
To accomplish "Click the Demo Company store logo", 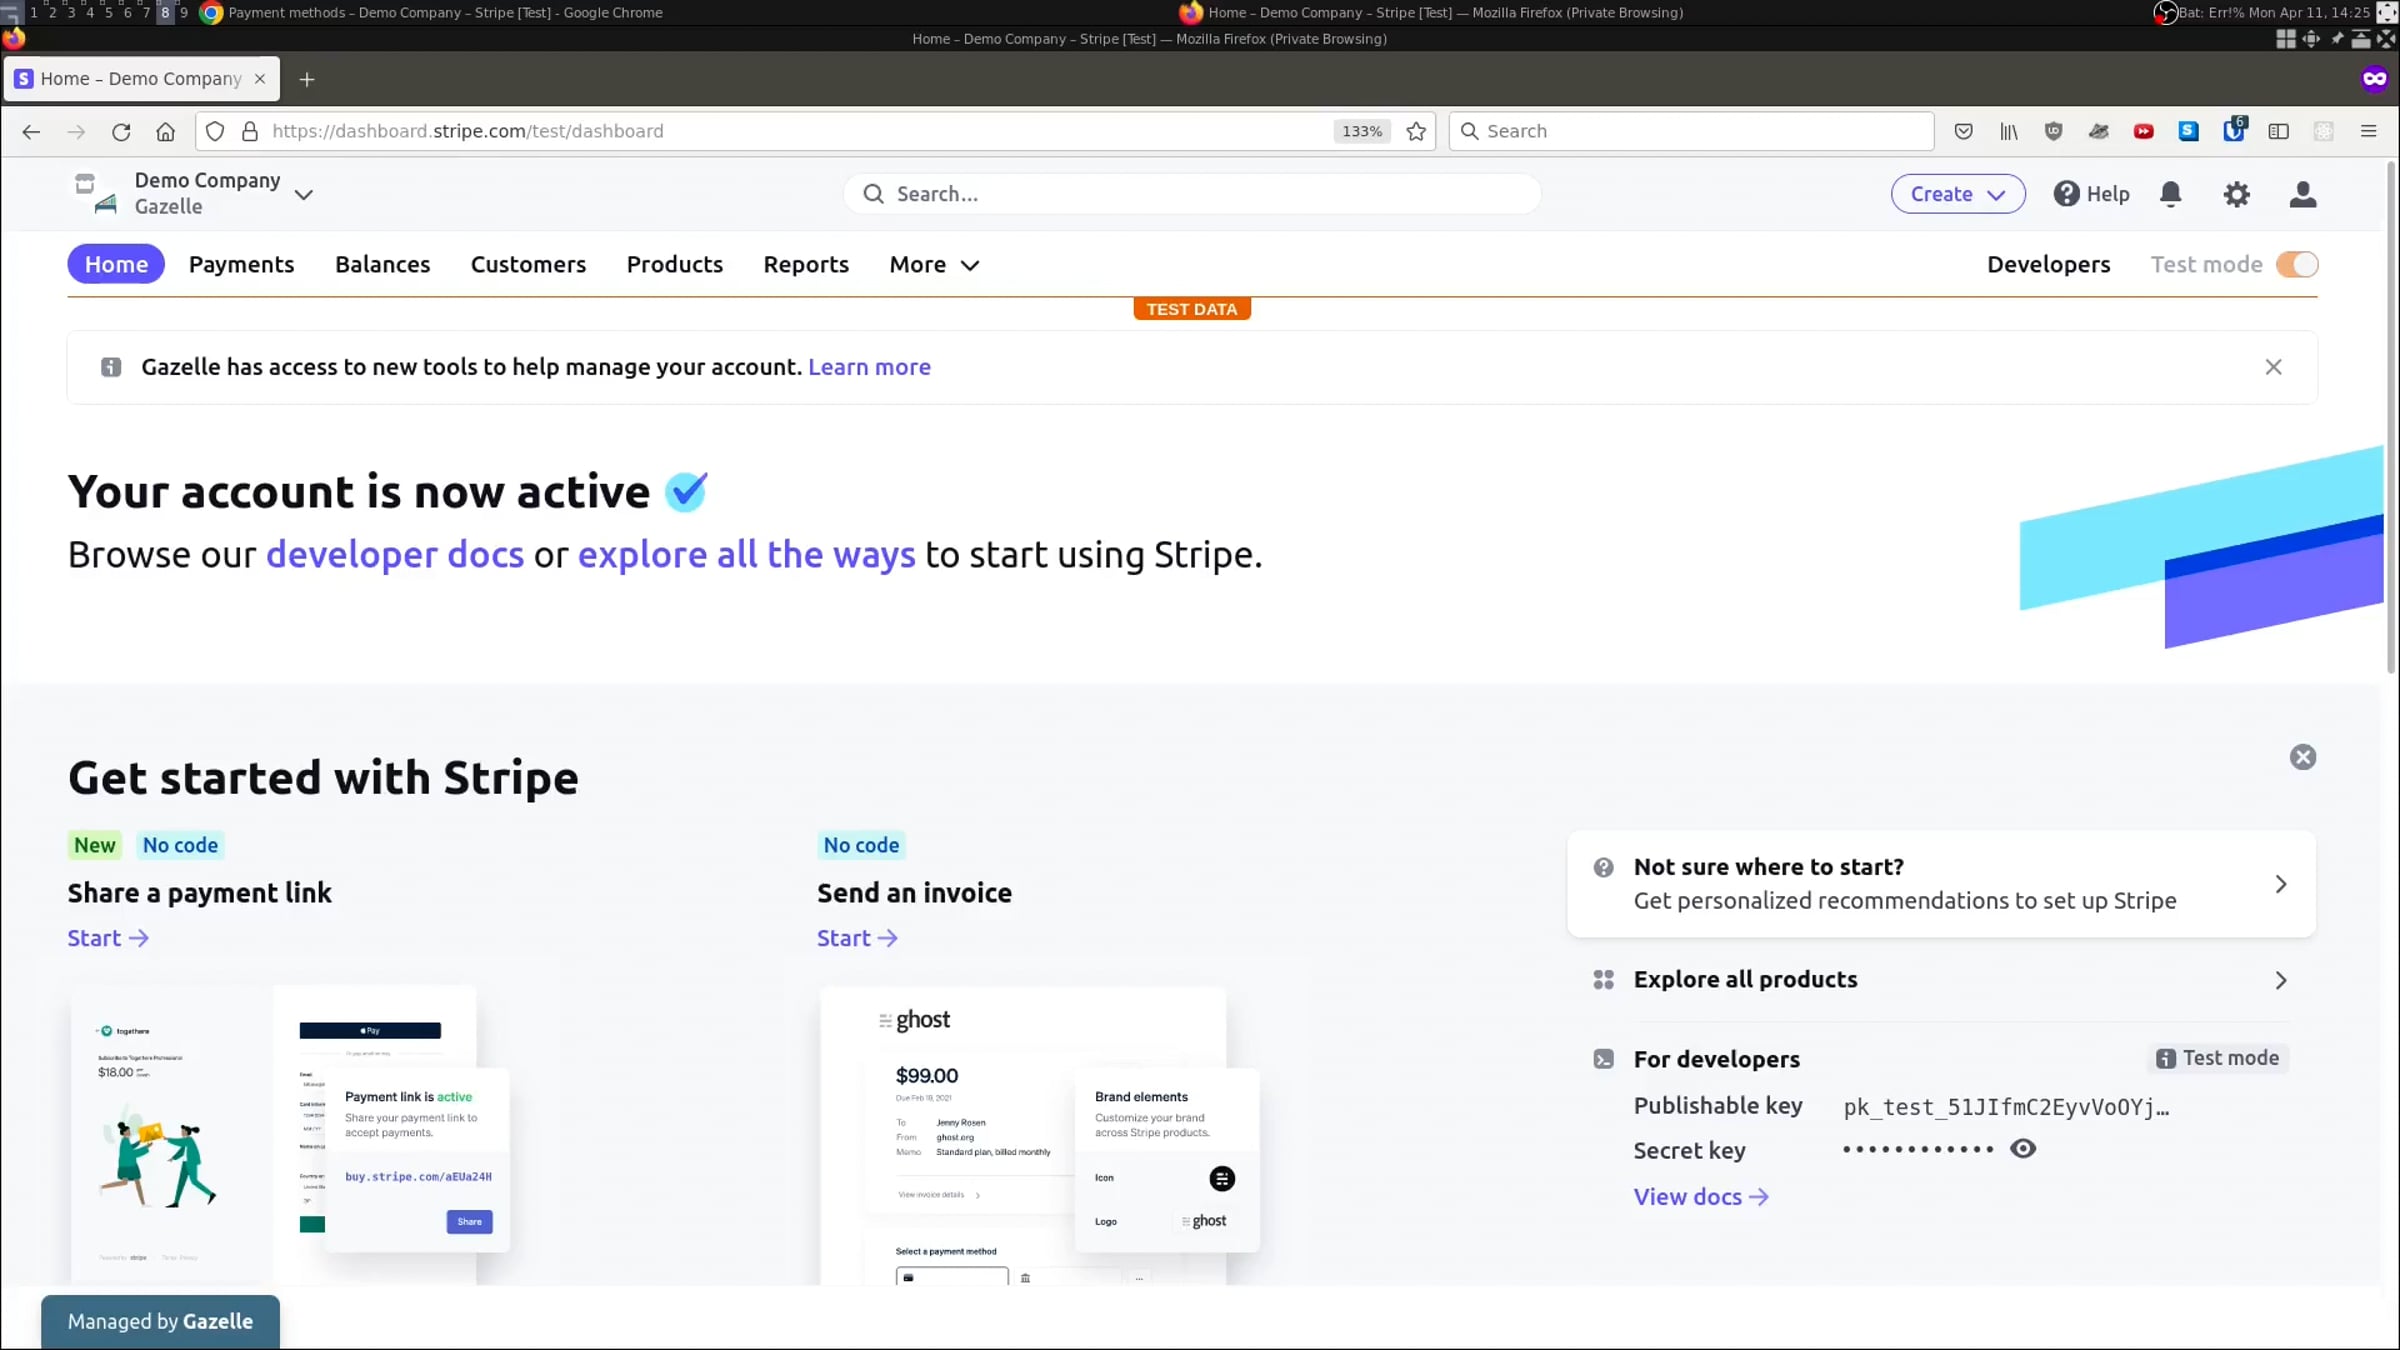I will tap(96, 193).
